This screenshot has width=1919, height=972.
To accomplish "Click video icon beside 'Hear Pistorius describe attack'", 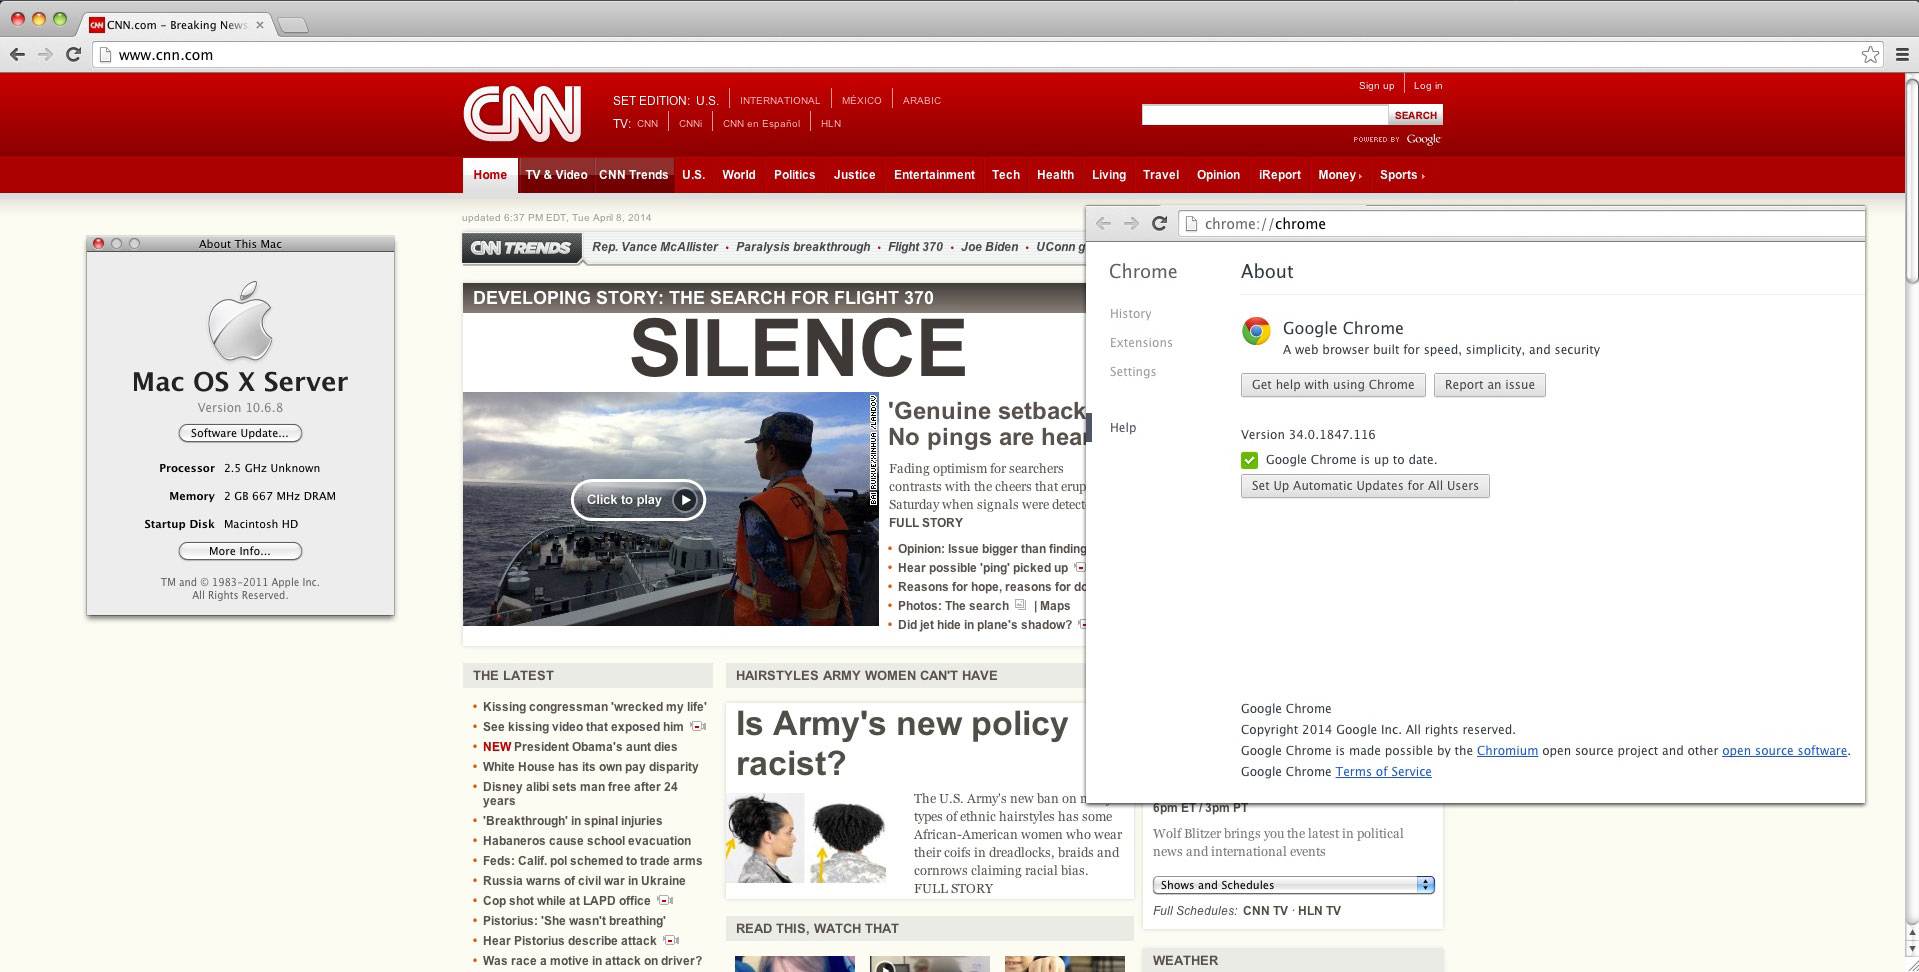I will pyautogui.click(x=671, y=941).
